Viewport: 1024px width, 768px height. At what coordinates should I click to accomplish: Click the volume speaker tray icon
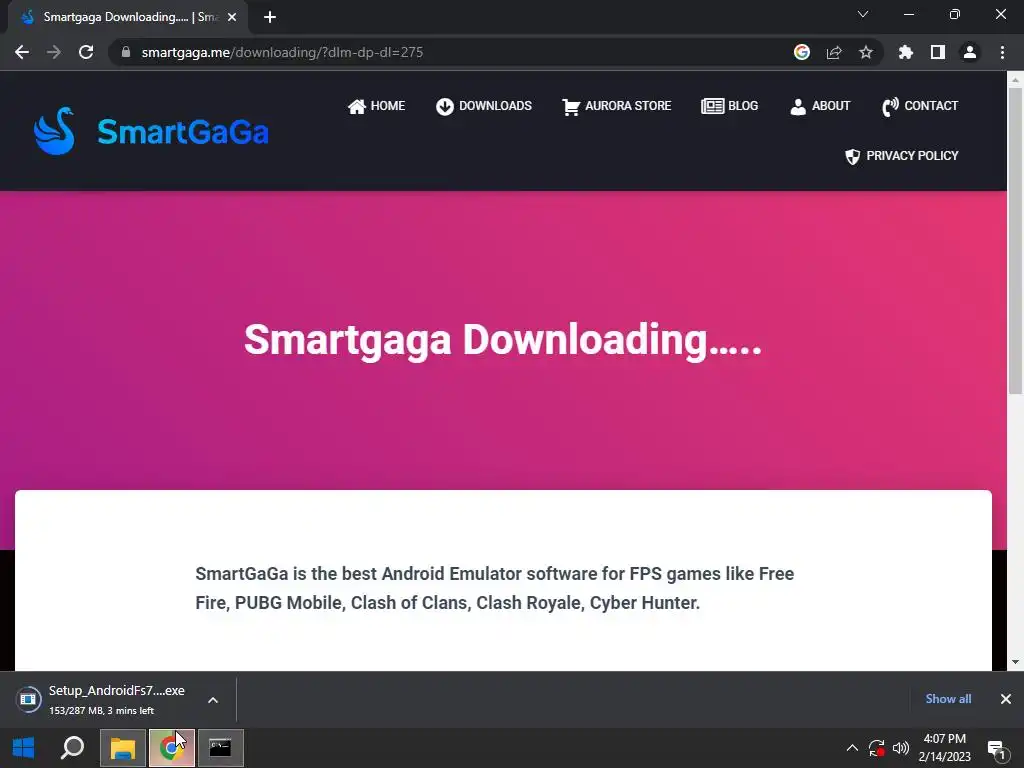901,748
